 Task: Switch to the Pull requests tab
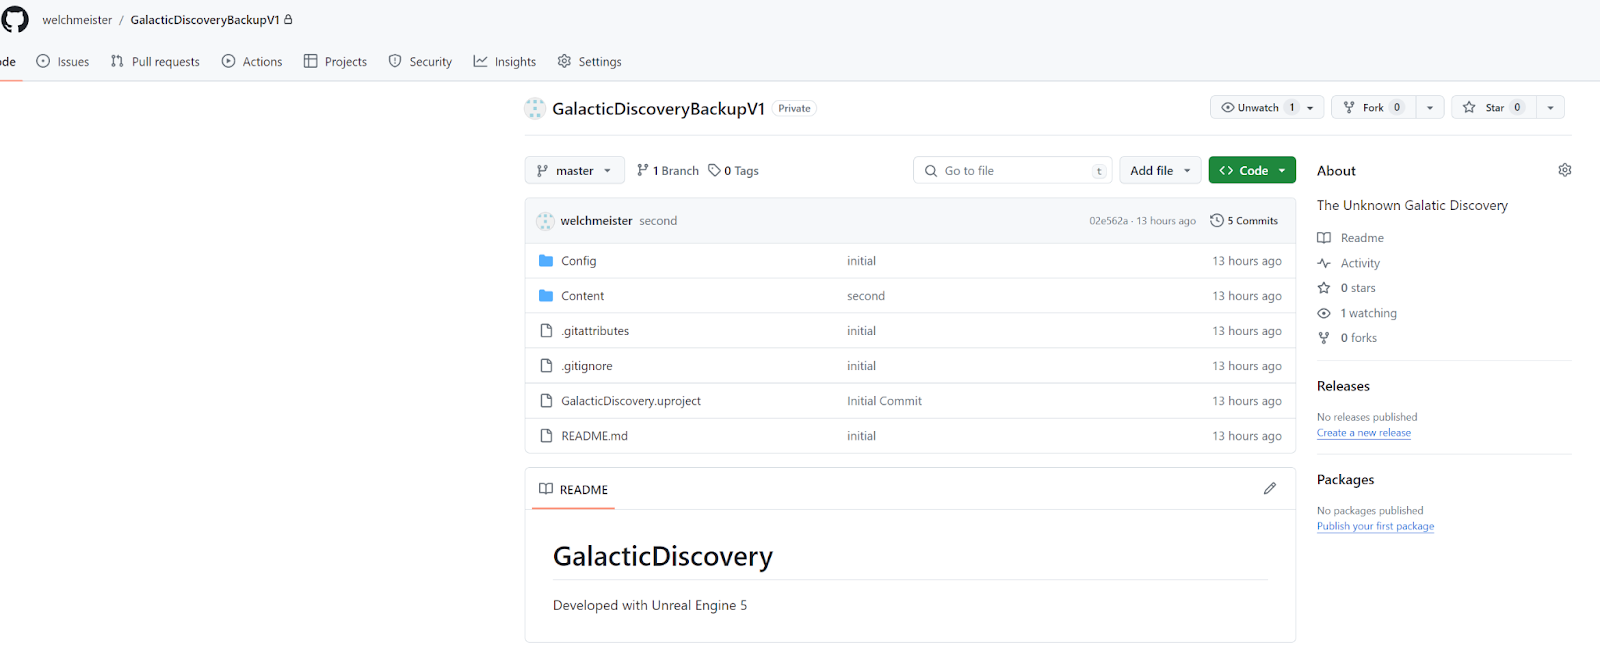point(155,61)
